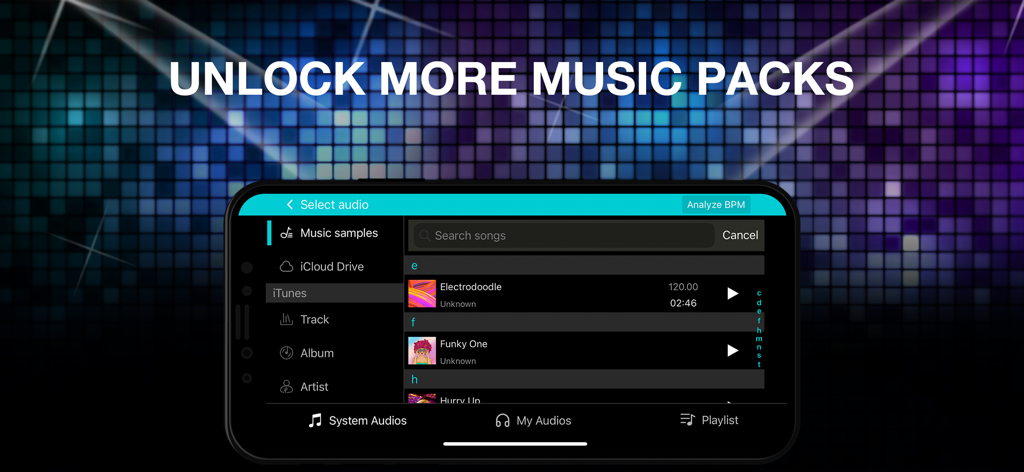Click the 120.00 BPM value
The height and width of the screenshot is (472, 1024).
683,287
